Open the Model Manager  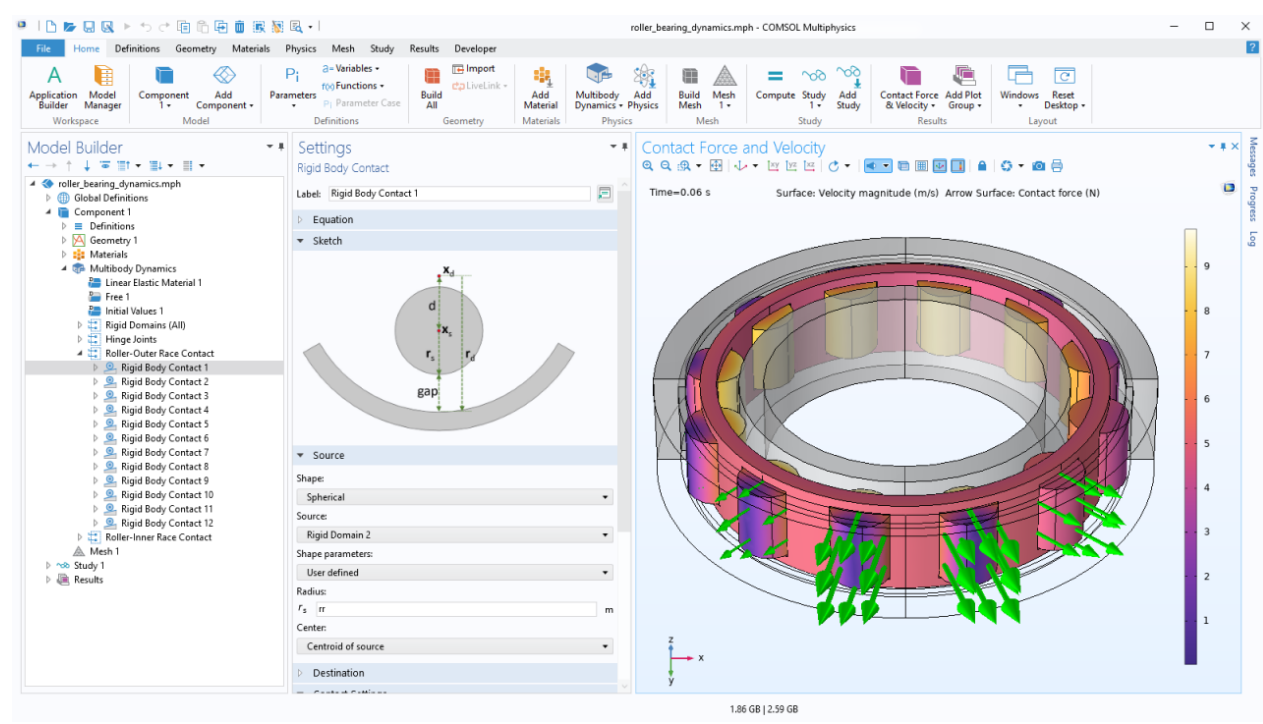[103, 86]
